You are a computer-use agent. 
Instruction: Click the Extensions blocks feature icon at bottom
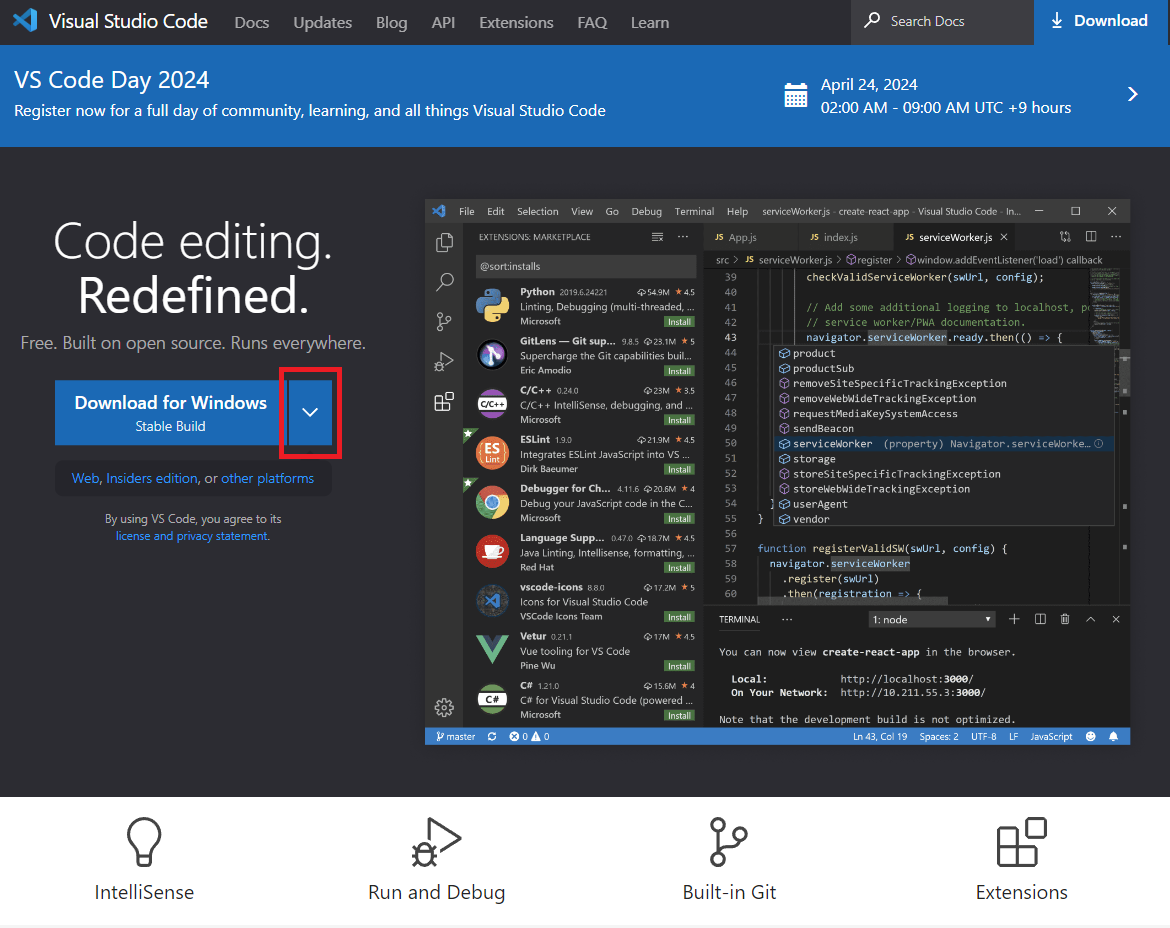[x=1022, y=842]
